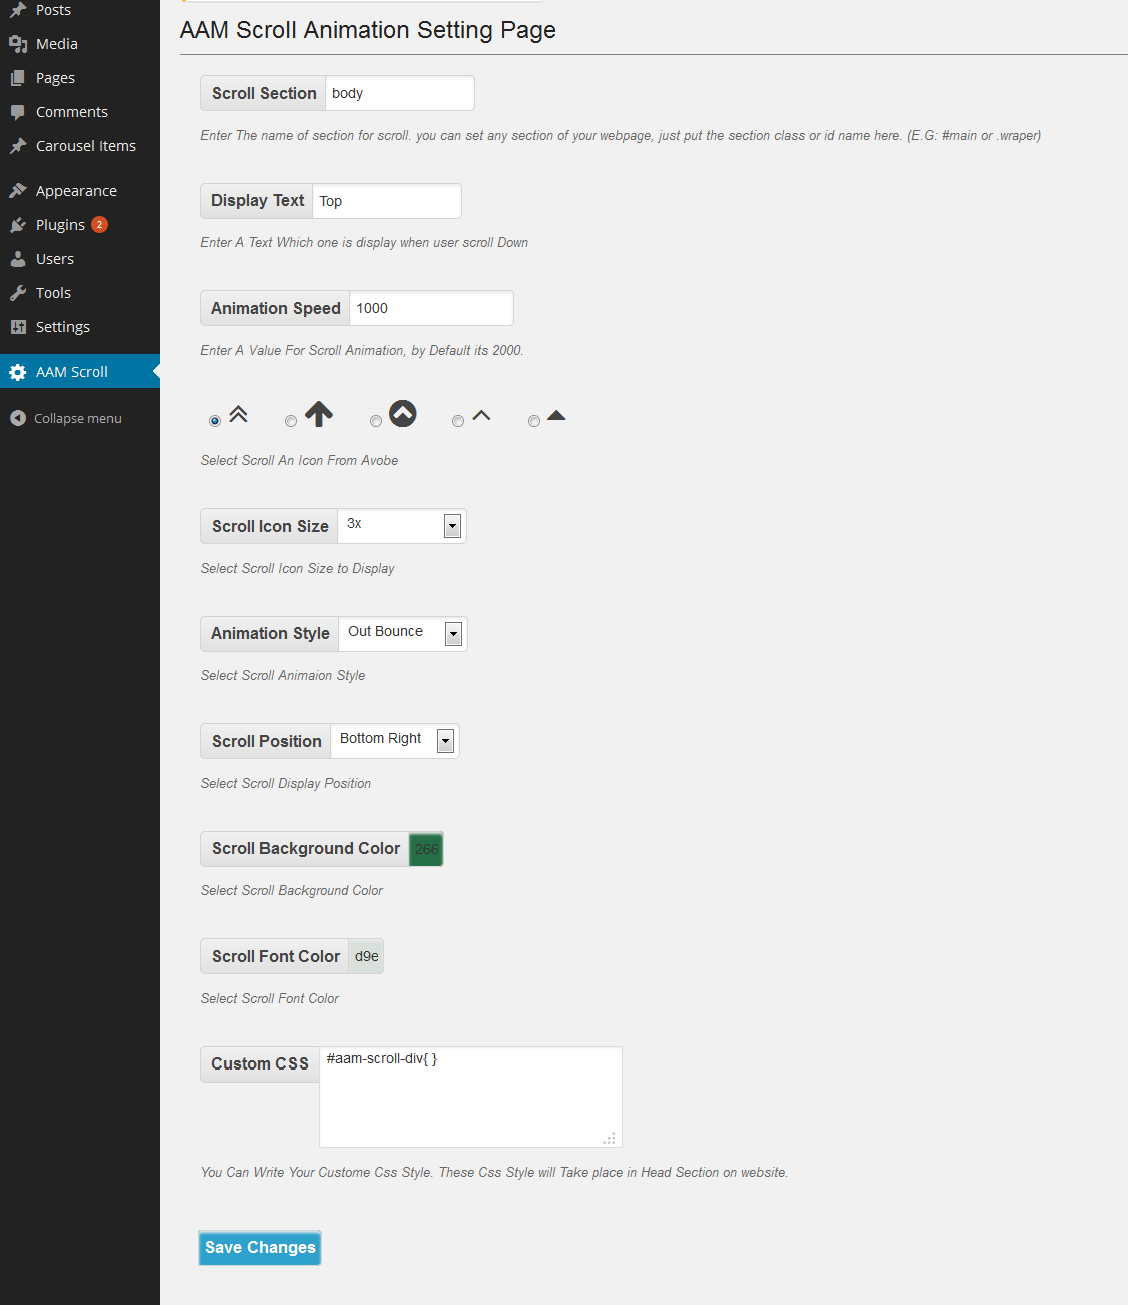1128x1305 pixels.
Task: Click the Settings sliders icon
Action: [18, 327]
